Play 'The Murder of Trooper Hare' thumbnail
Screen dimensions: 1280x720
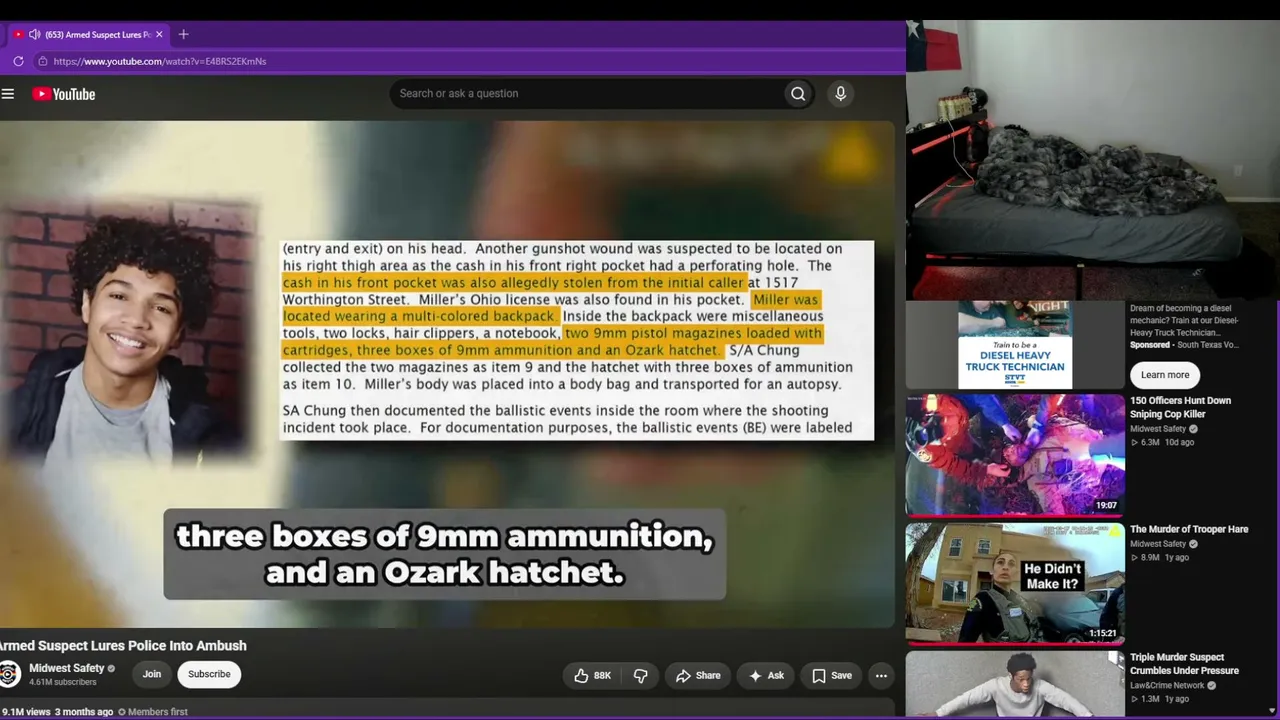(1015, 583)
